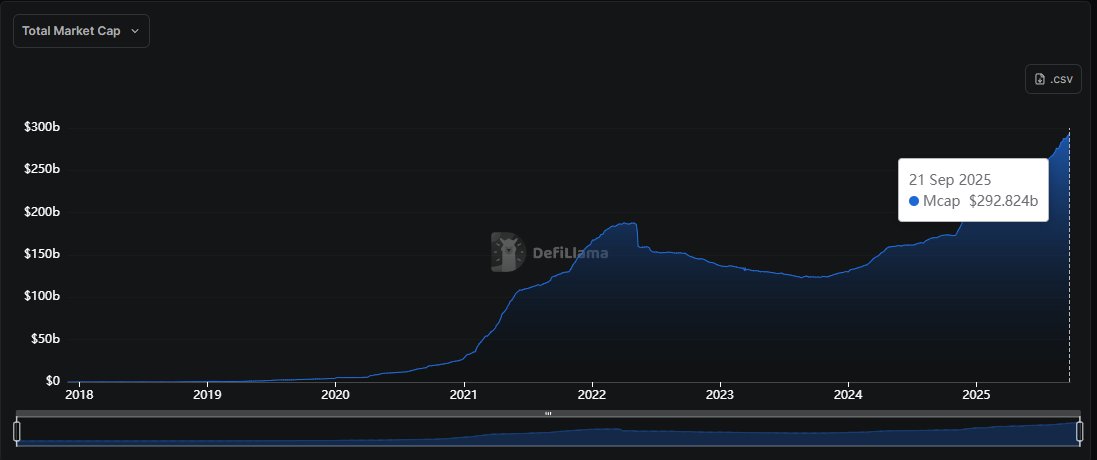Click the 2018 label on the x-axis
1097x460 pixels.
tap(78, 395)
